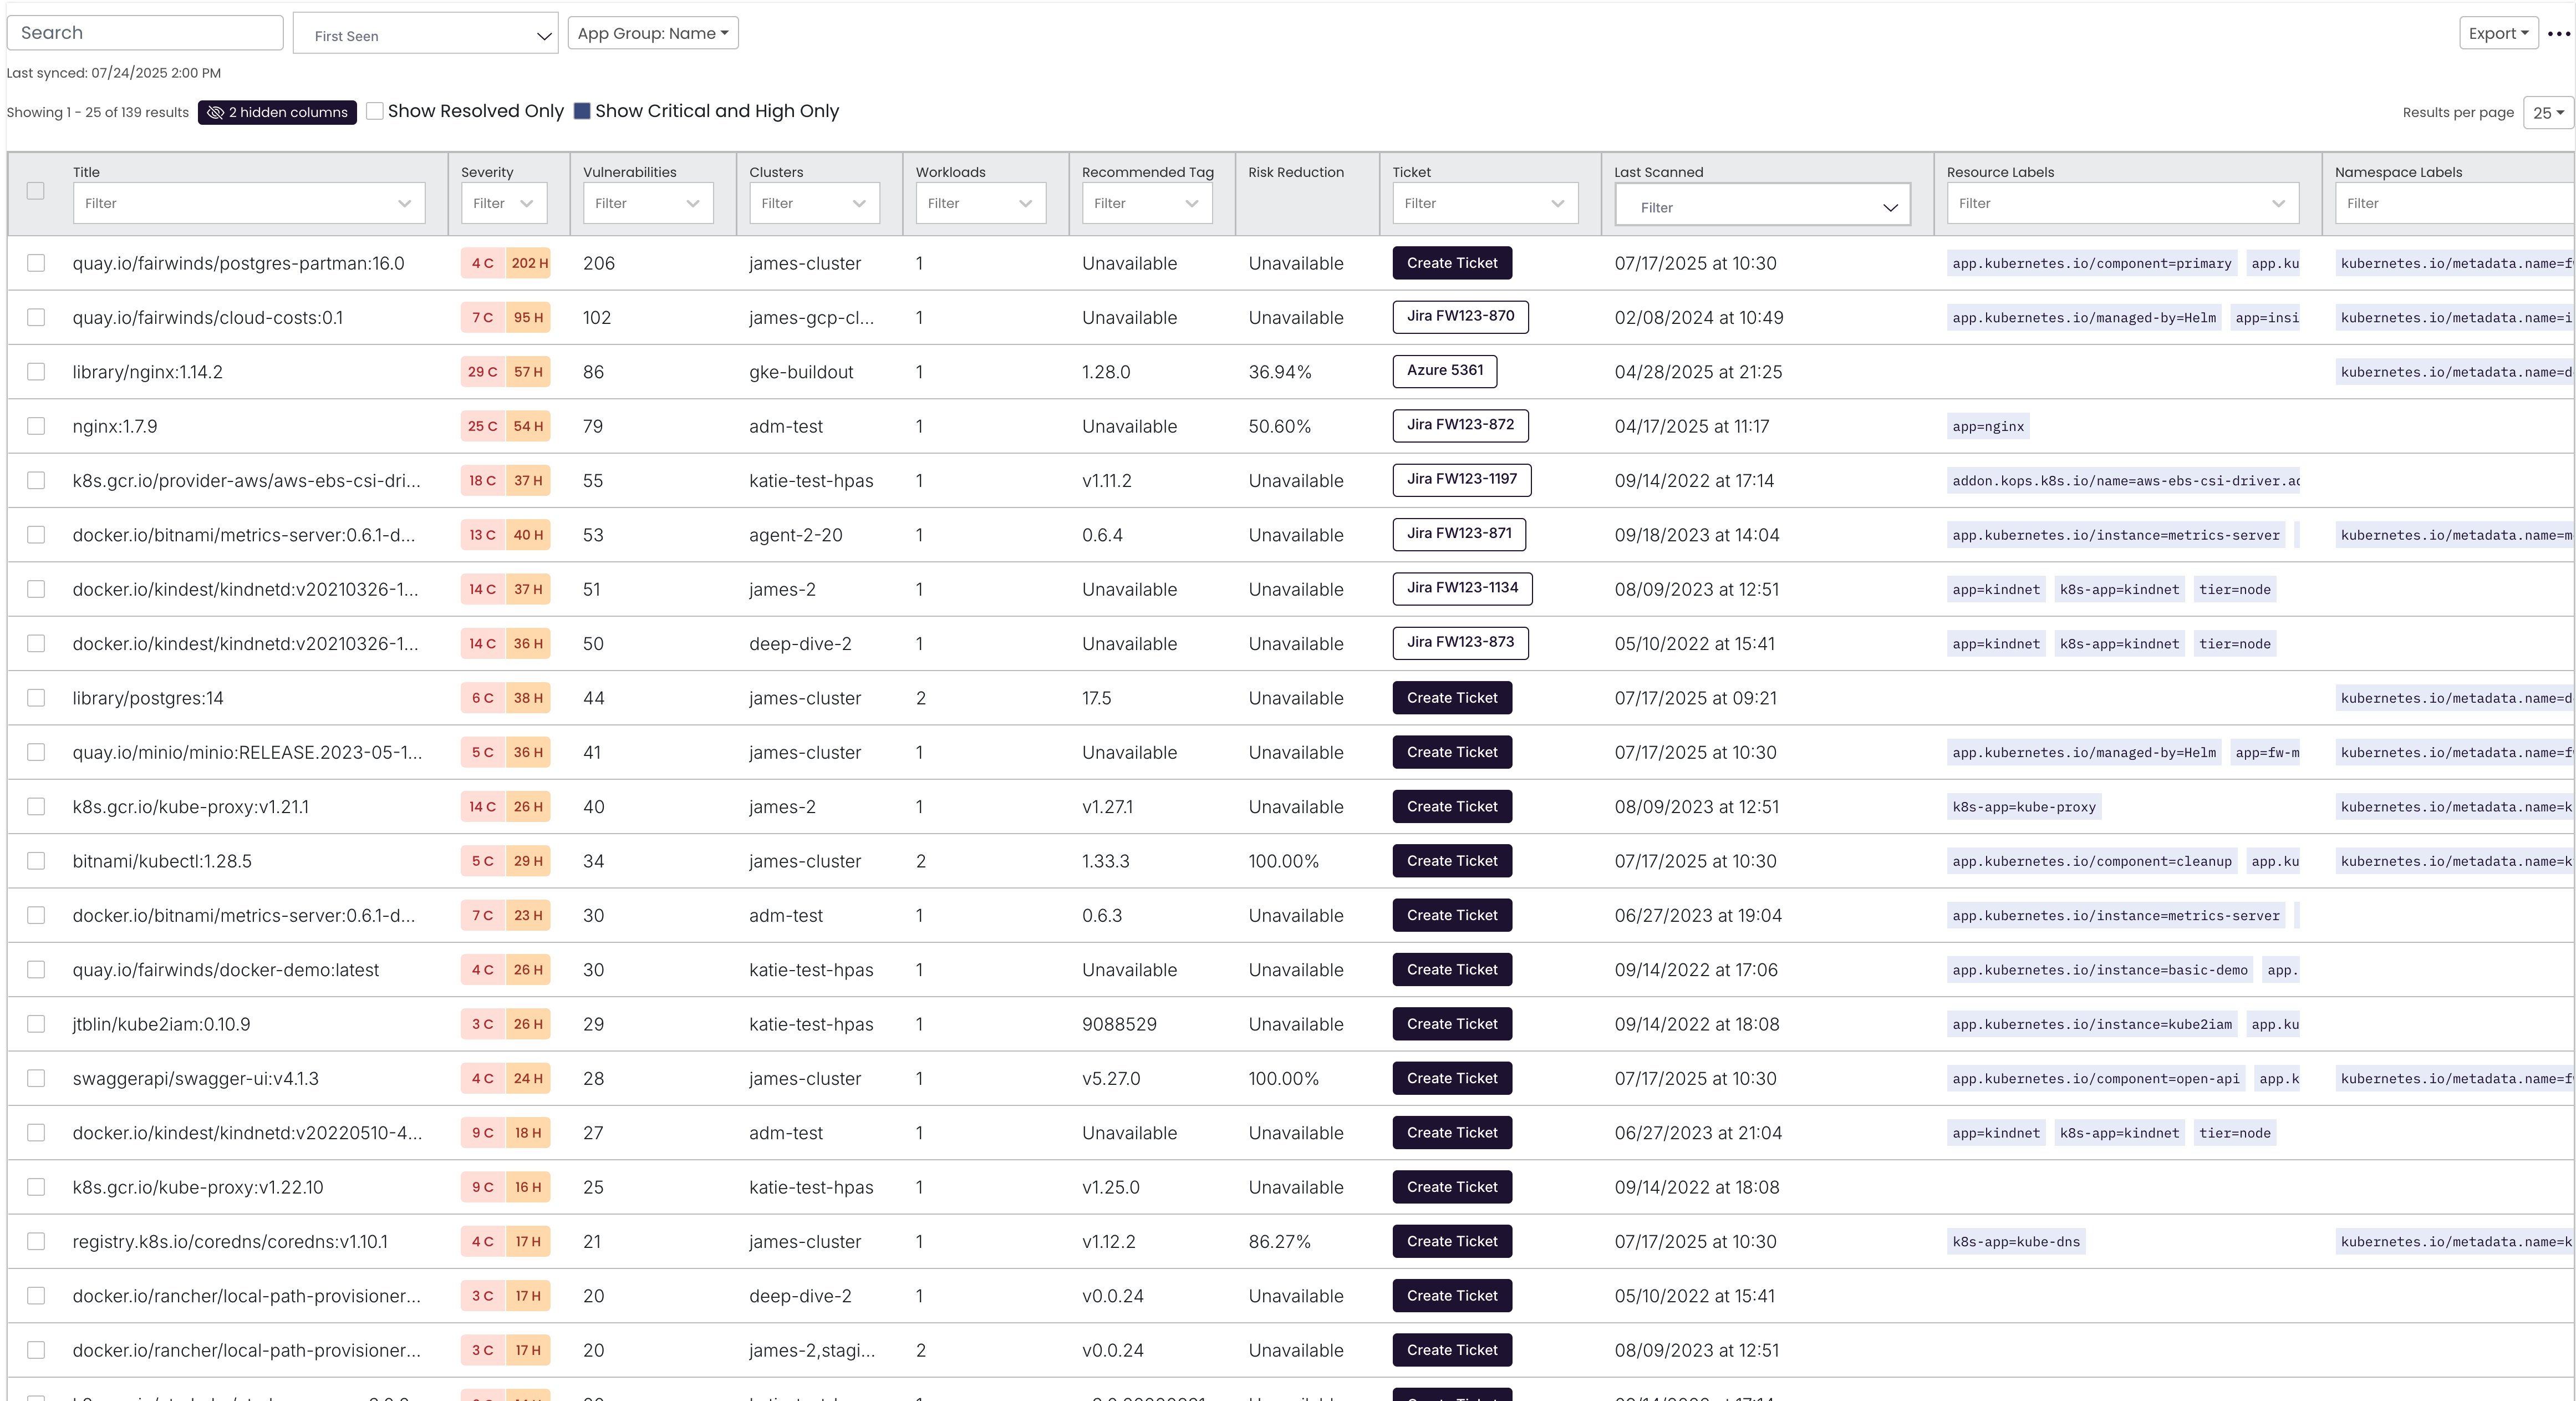Open jtblin/kube2iam:0.10.9 image
Viewport: 2576px width, 1401px height.
[162, 1024]
